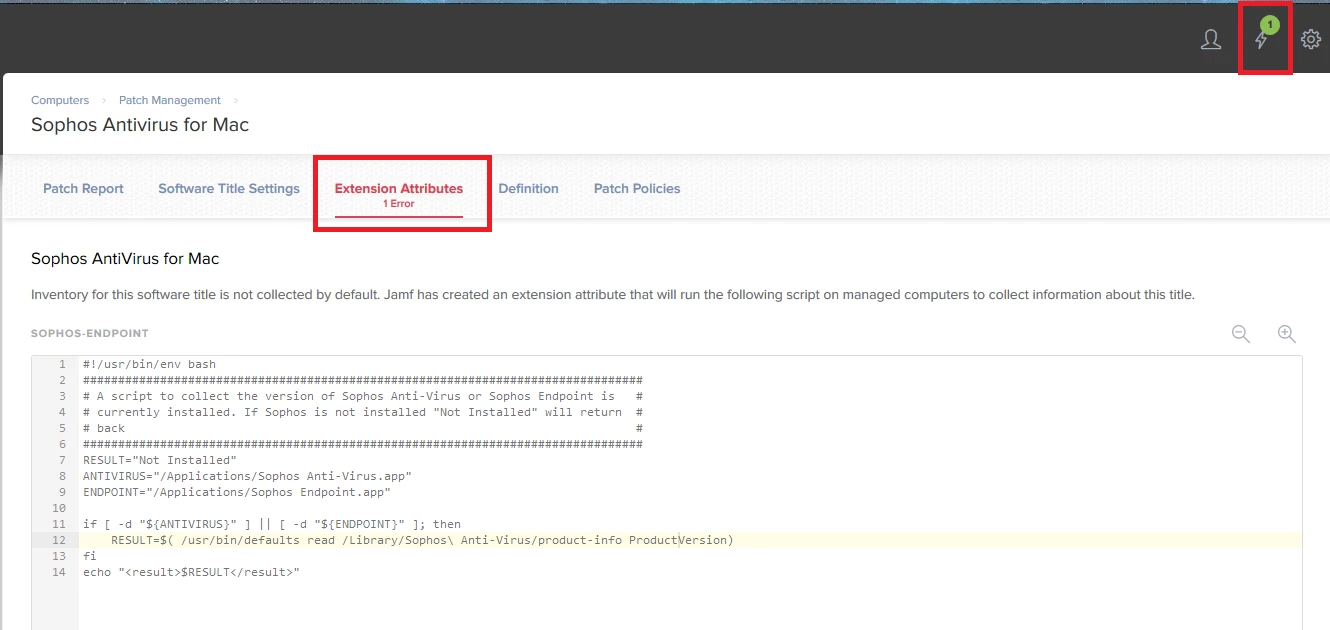
Task: Switch to Software Title Settings tab
Action: click(229, 188)
